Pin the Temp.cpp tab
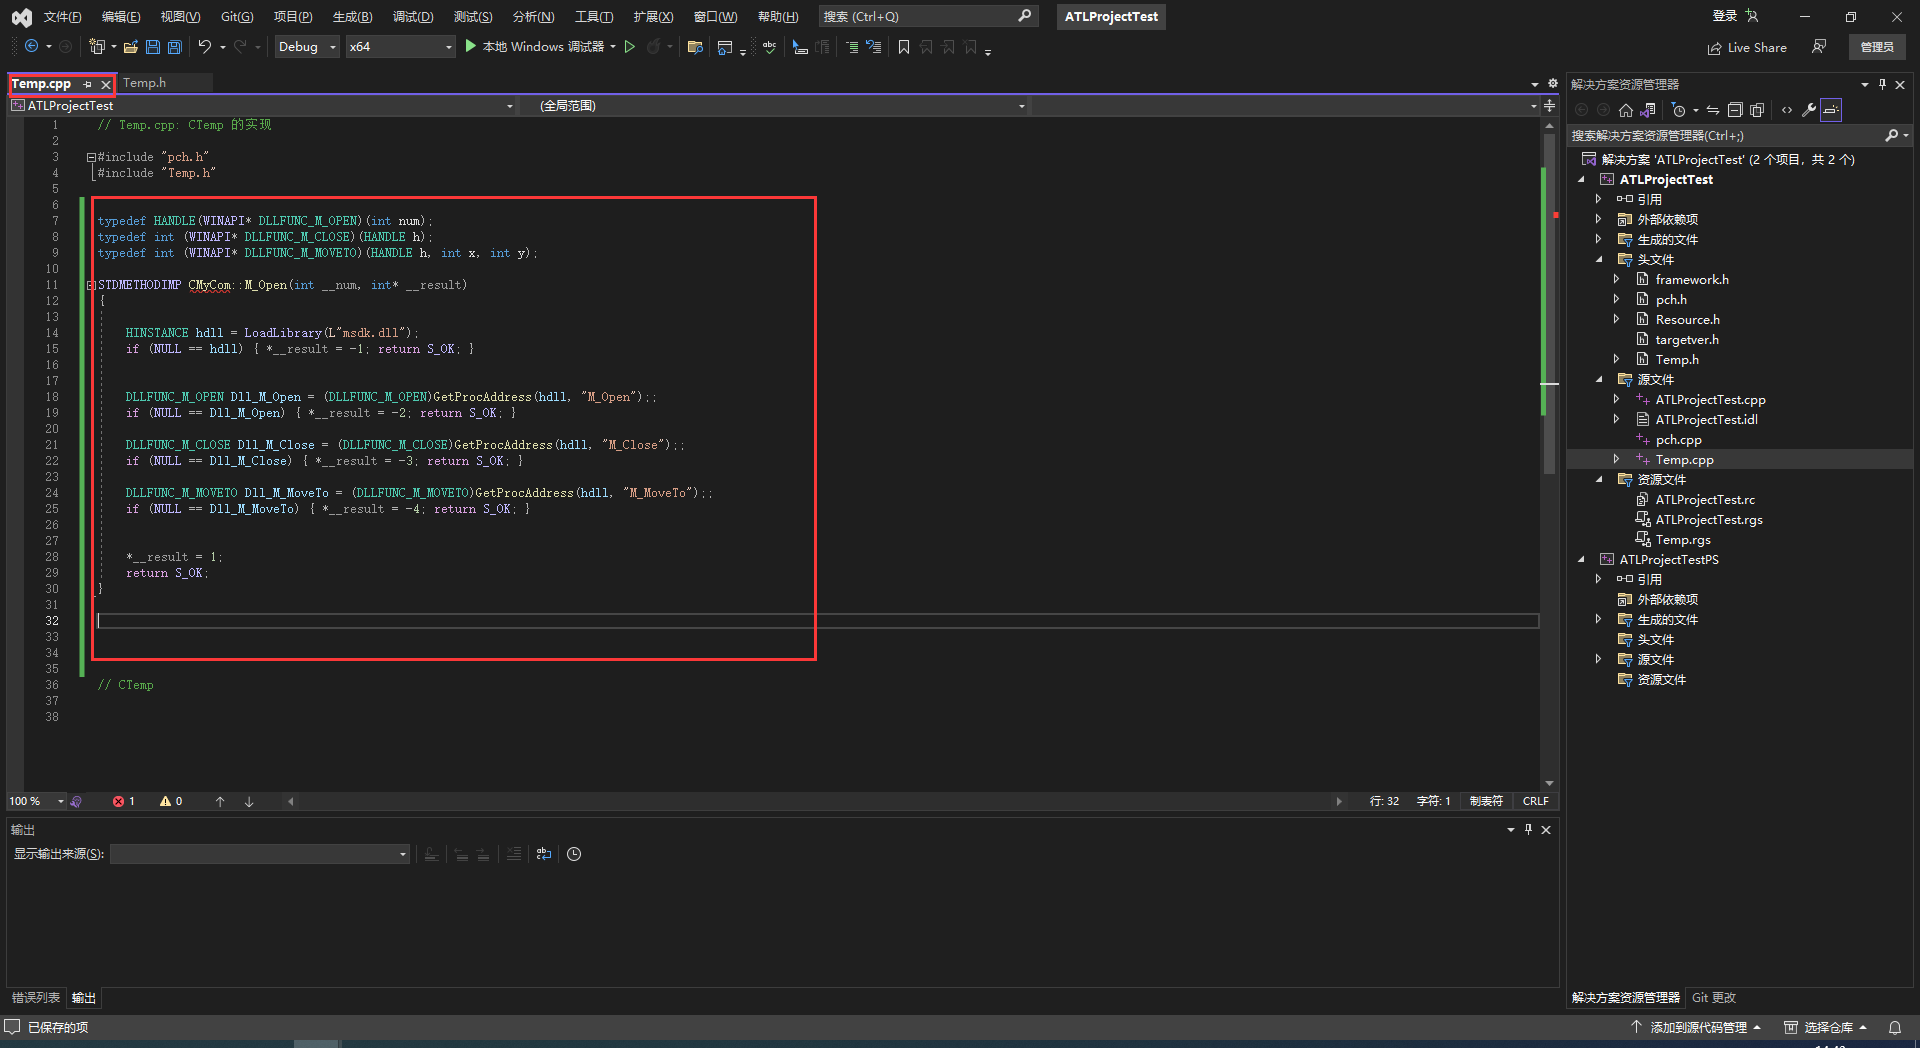Image resolution: width=1920 pixels, height=1048 pixels. pyautogui.click(x=88, y=85)
